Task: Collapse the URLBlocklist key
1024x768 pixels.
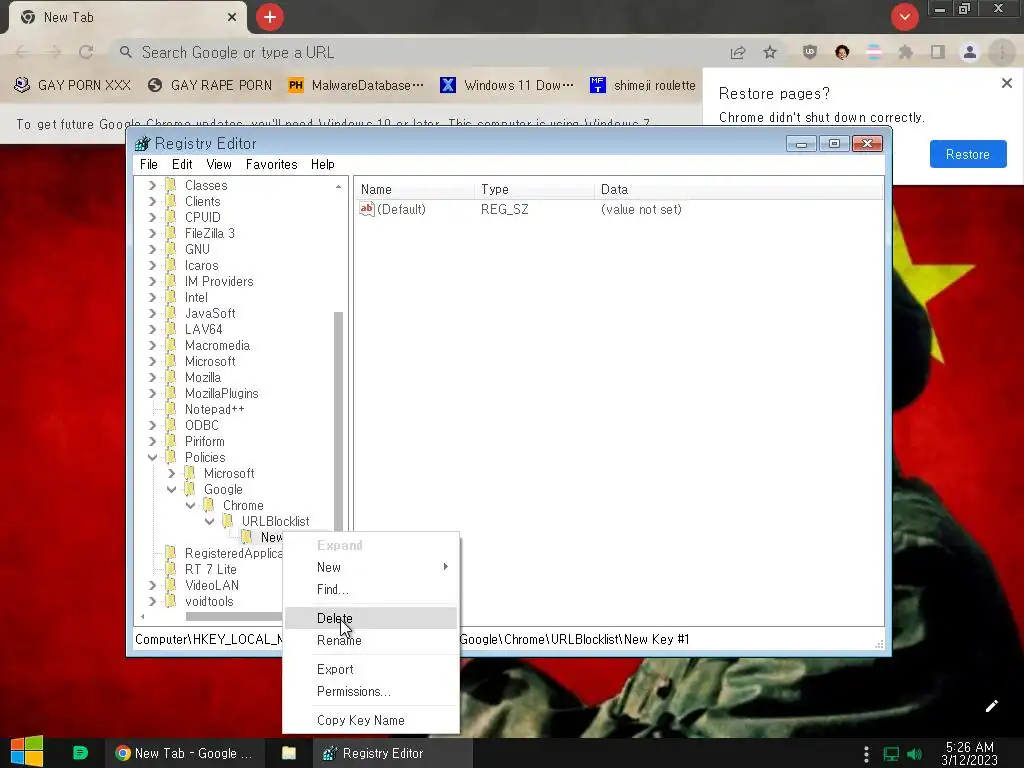Action: pyautogui.click(x=209, y=521)
